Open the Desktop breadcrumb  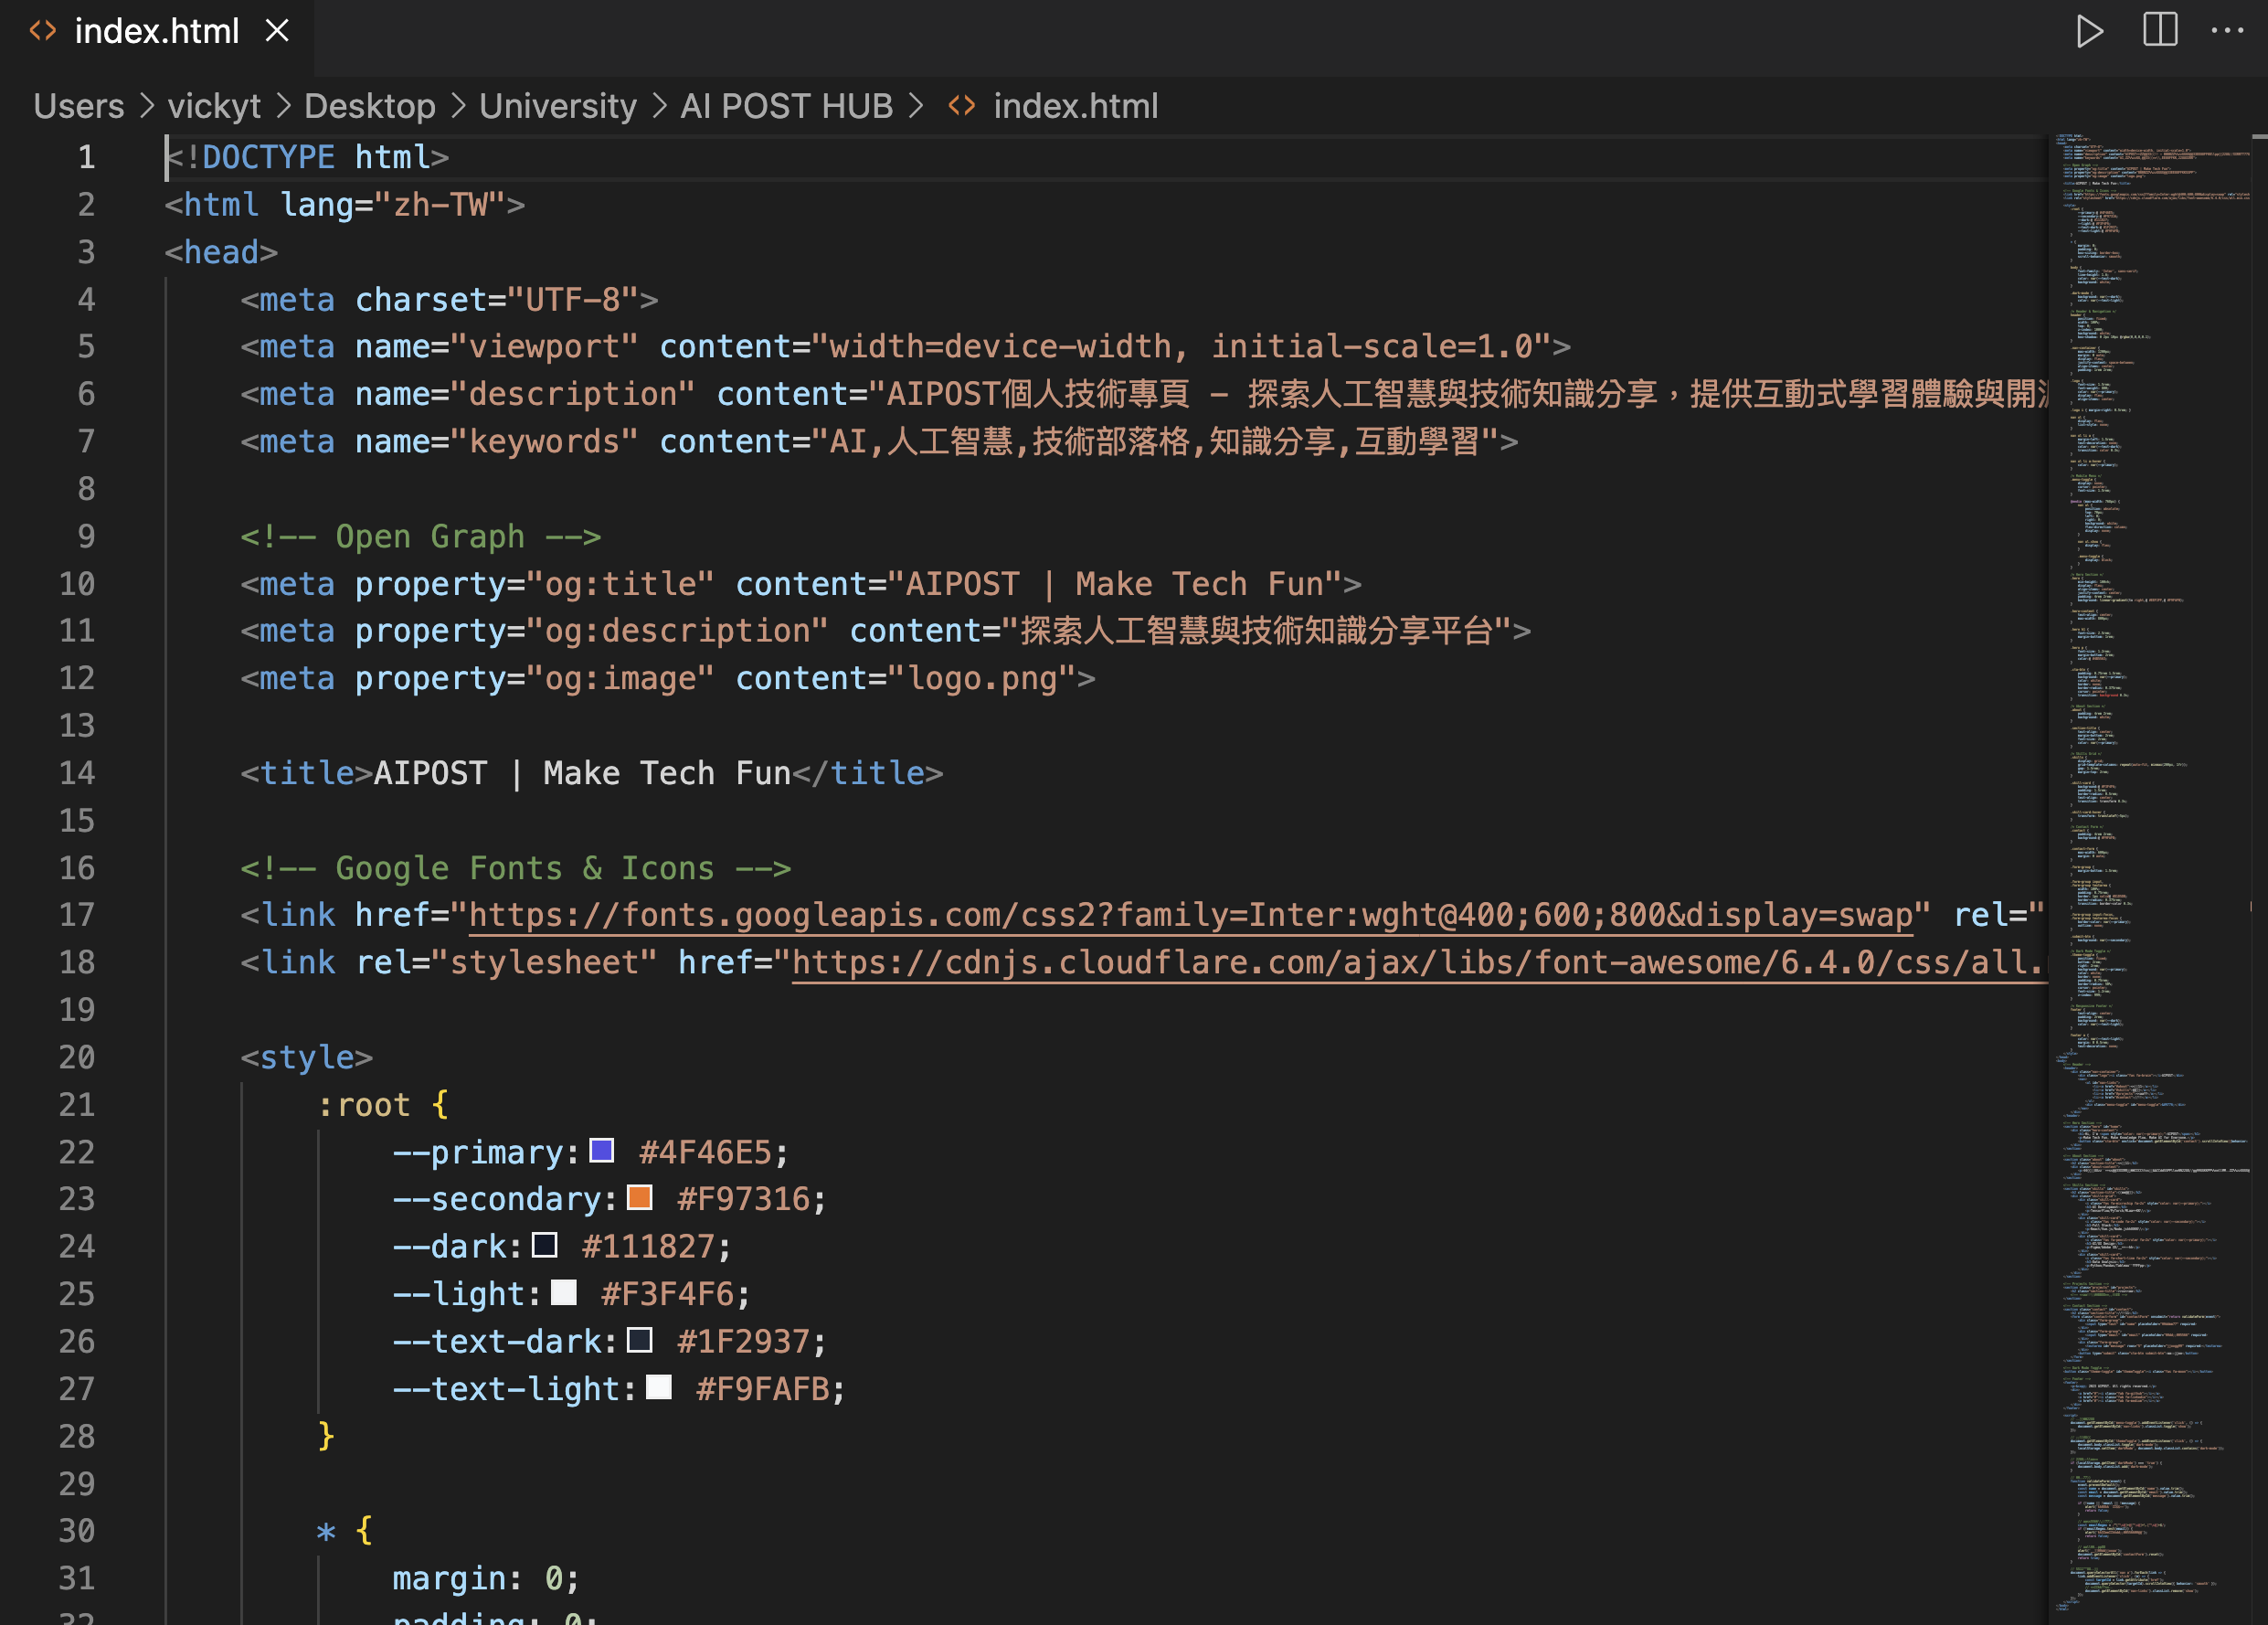370,106
